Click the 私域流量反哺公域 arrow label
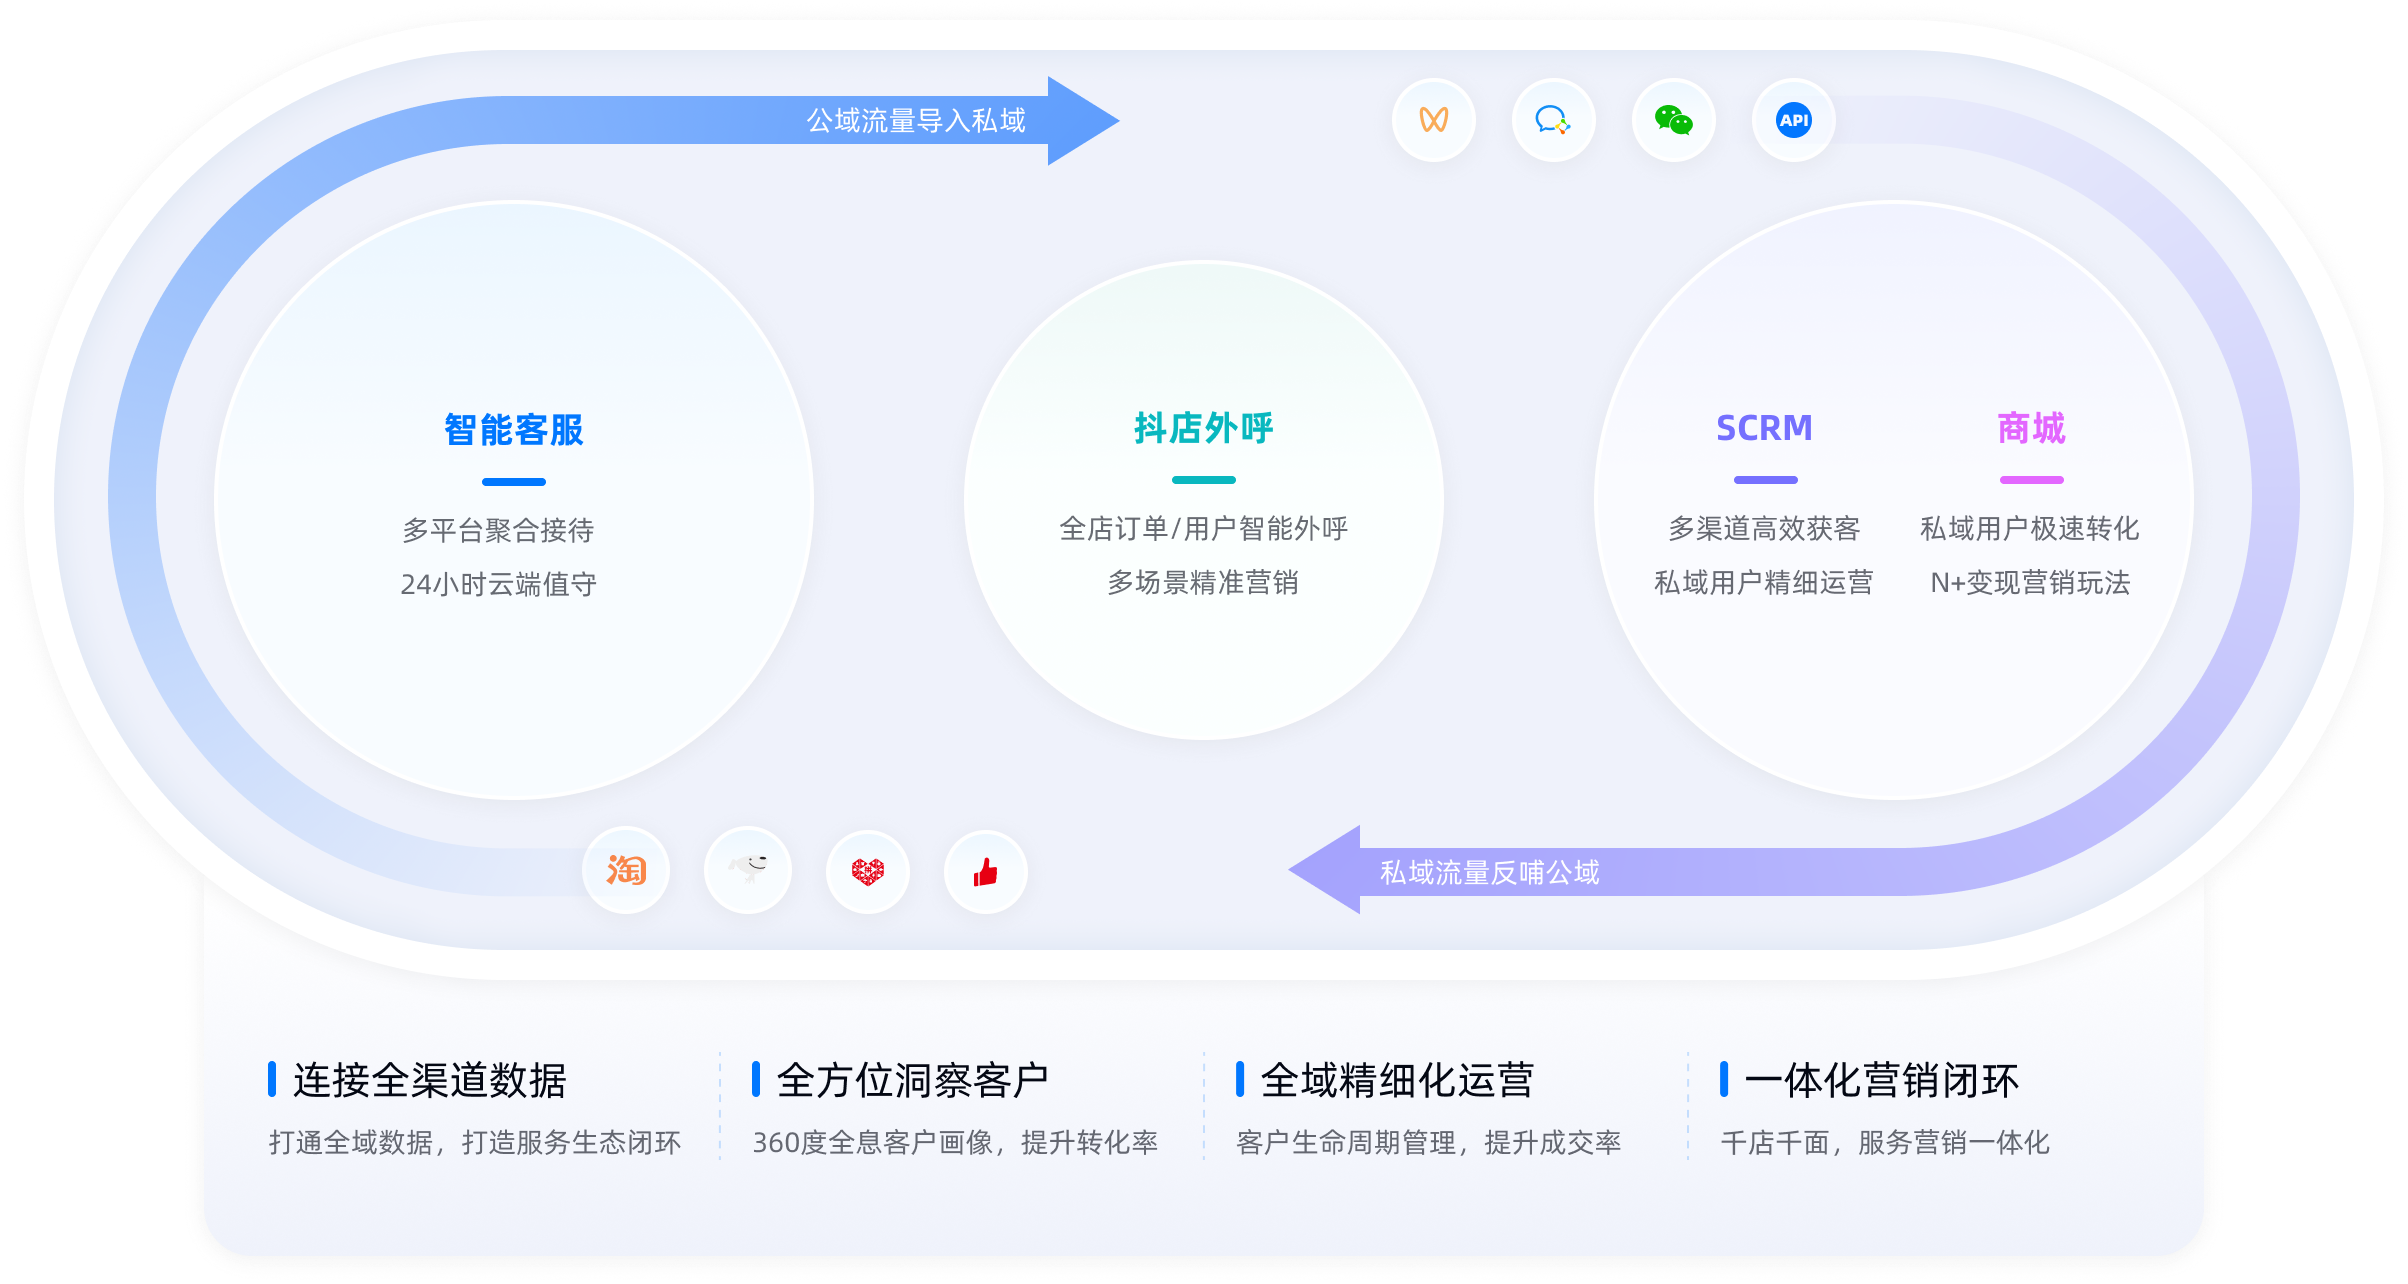Image resolution: width=2408 pixels, height=1284 pixels. pyautogui.click(x=1489, y=872)
